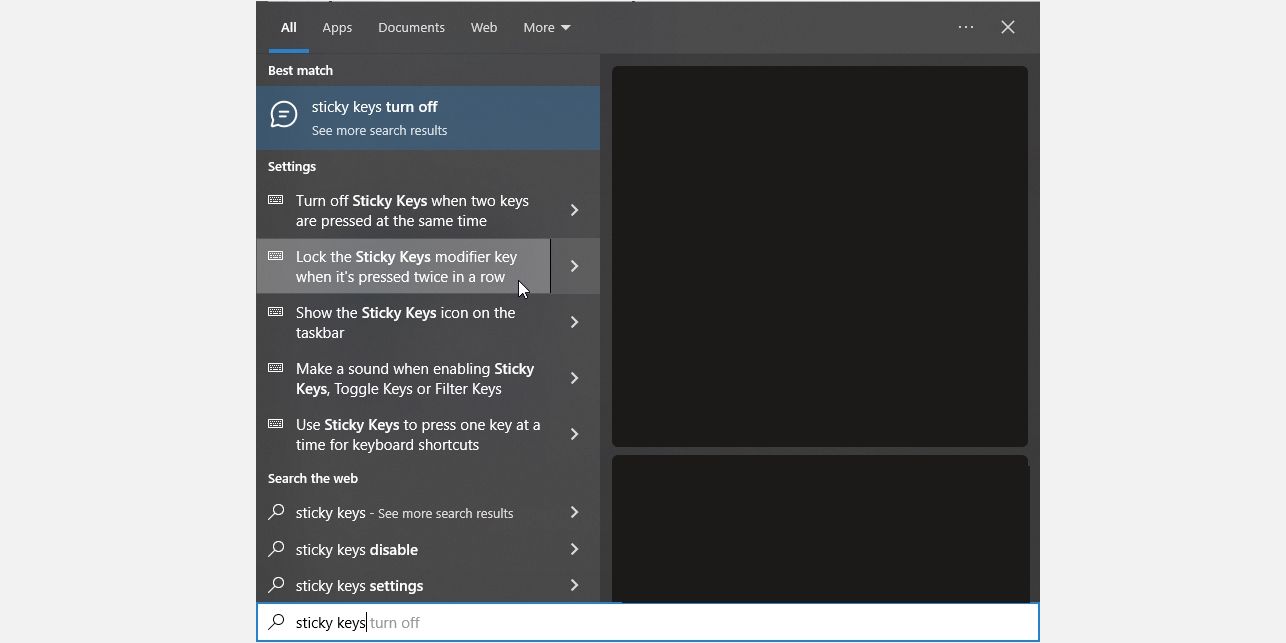Expand the Turn off Sticky Keys setting chevron
Screen dimensions: 1286x643
click(x=574, y=210)
